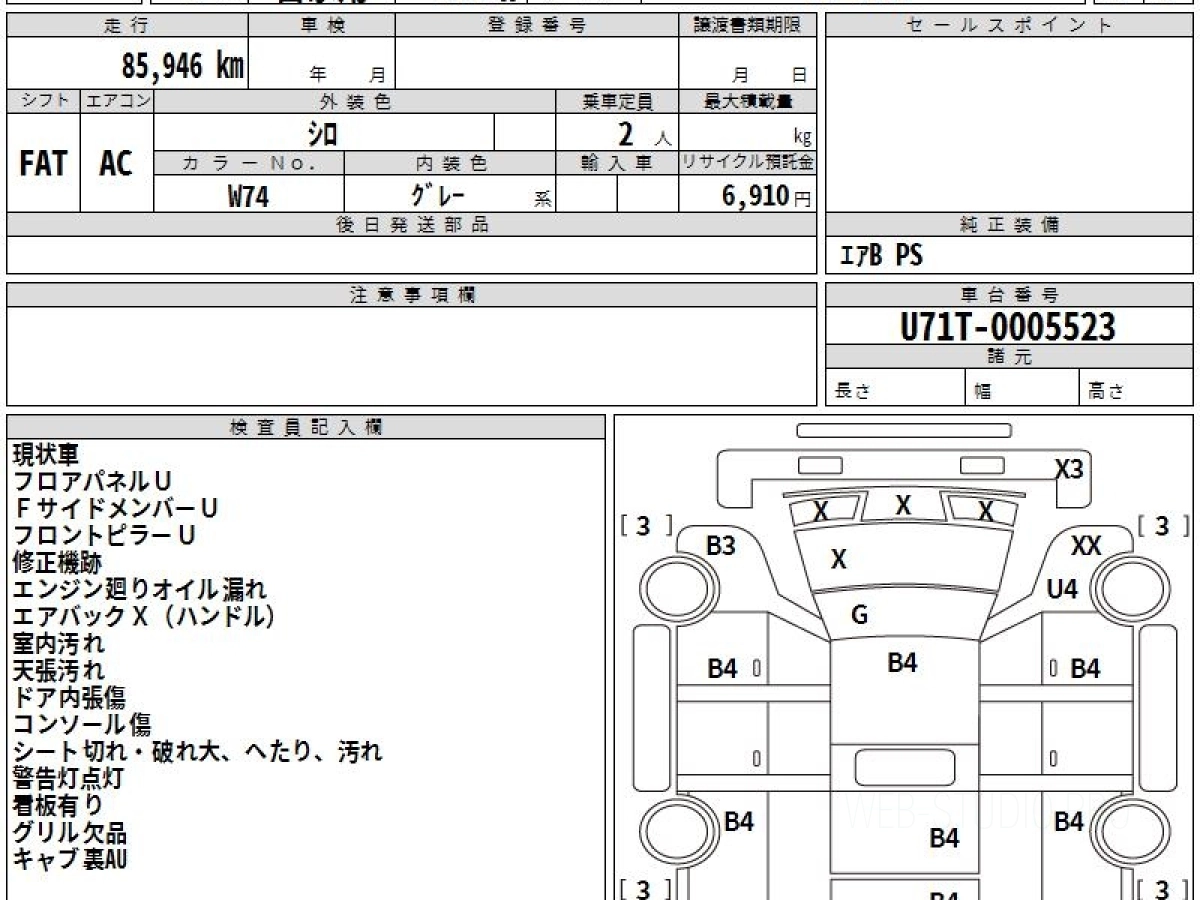The width and height of the screenshot is (1200, 900).
Task: Select the recycle deposit 6,910円
Action: tap(766, 196)
